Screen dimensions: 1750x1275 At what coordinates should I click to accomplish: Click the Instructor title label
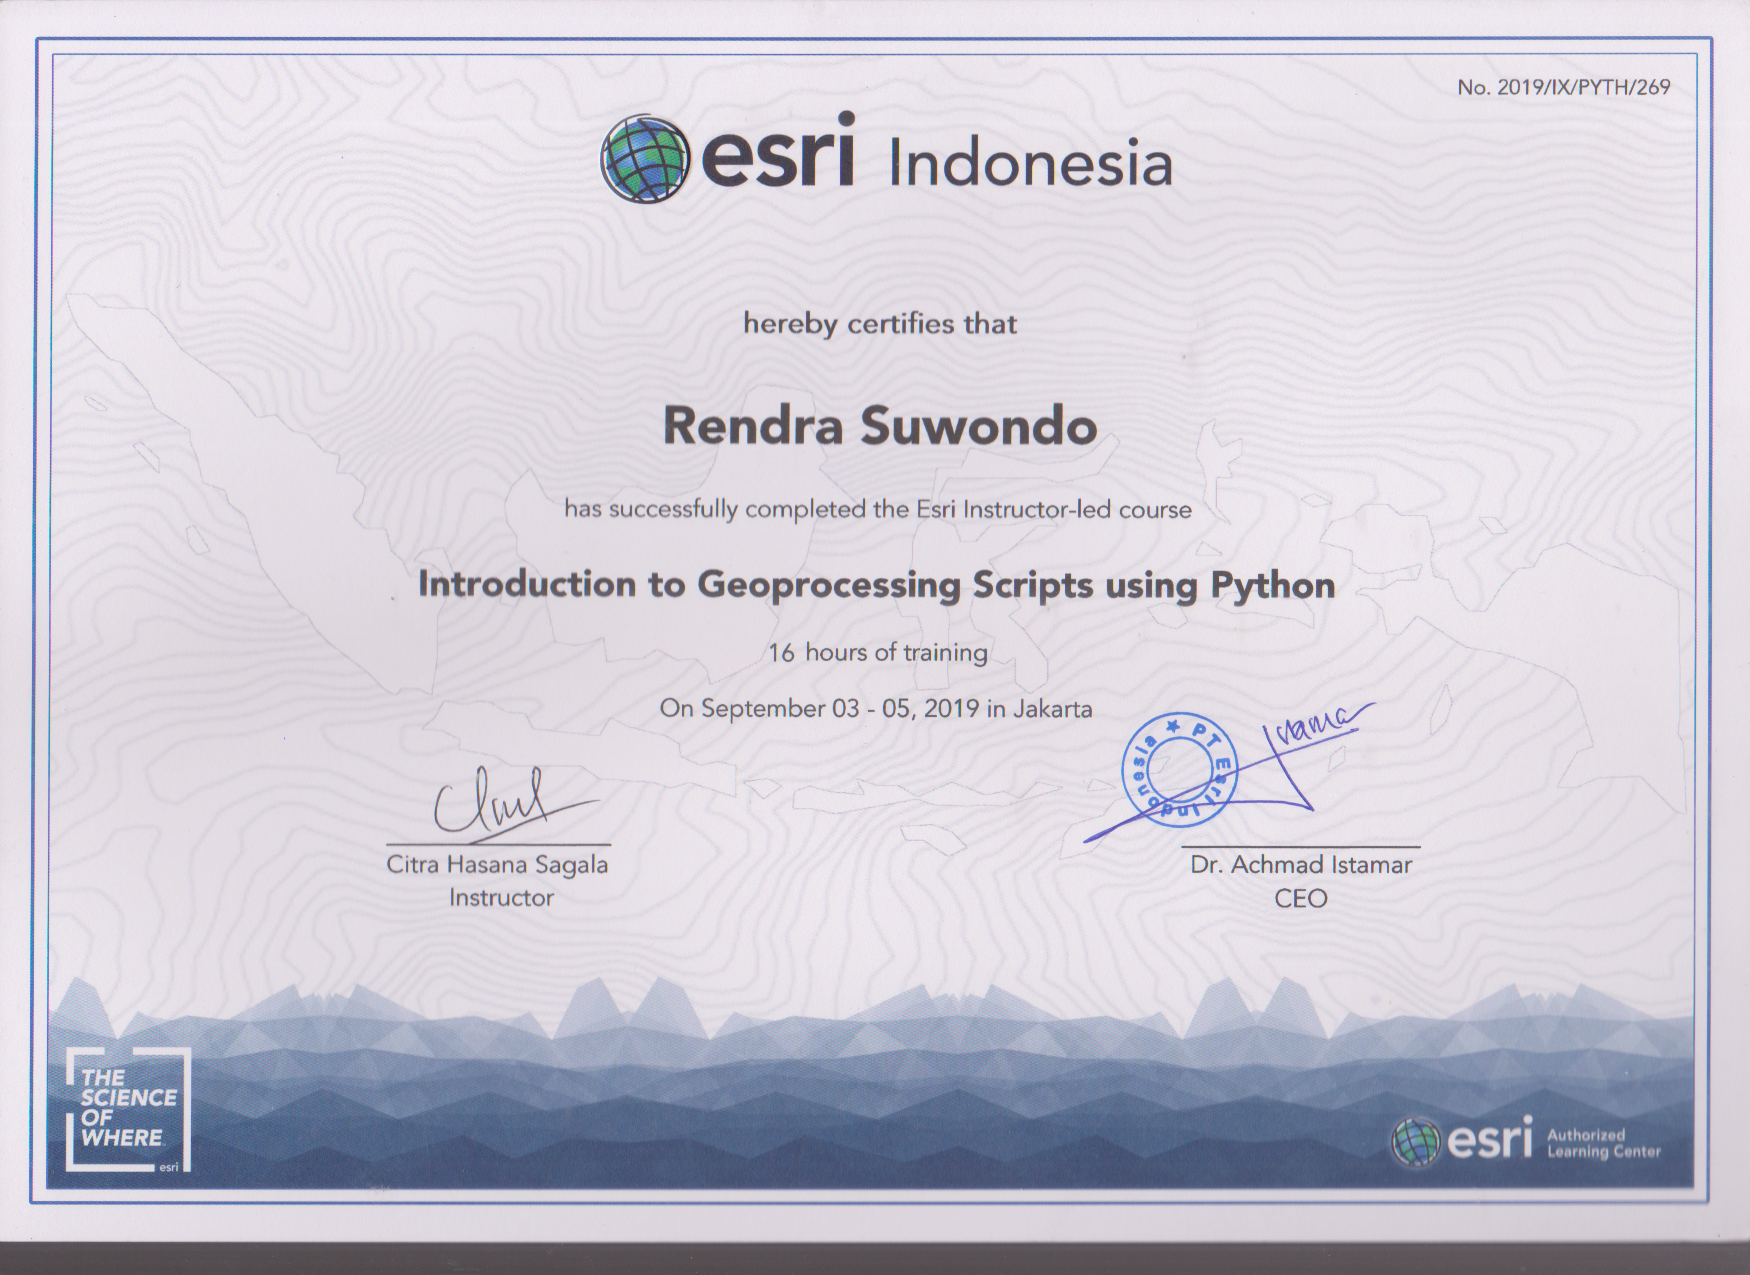point(501,898)
